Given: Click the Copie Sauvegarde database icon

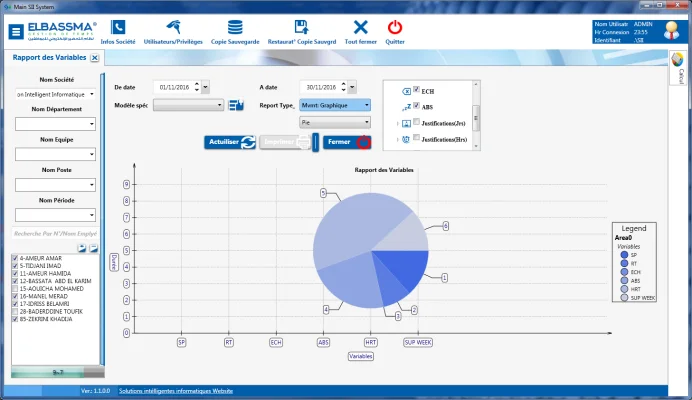Looking at the screenshot, I should pyautogui.click(x=234, y=28).
